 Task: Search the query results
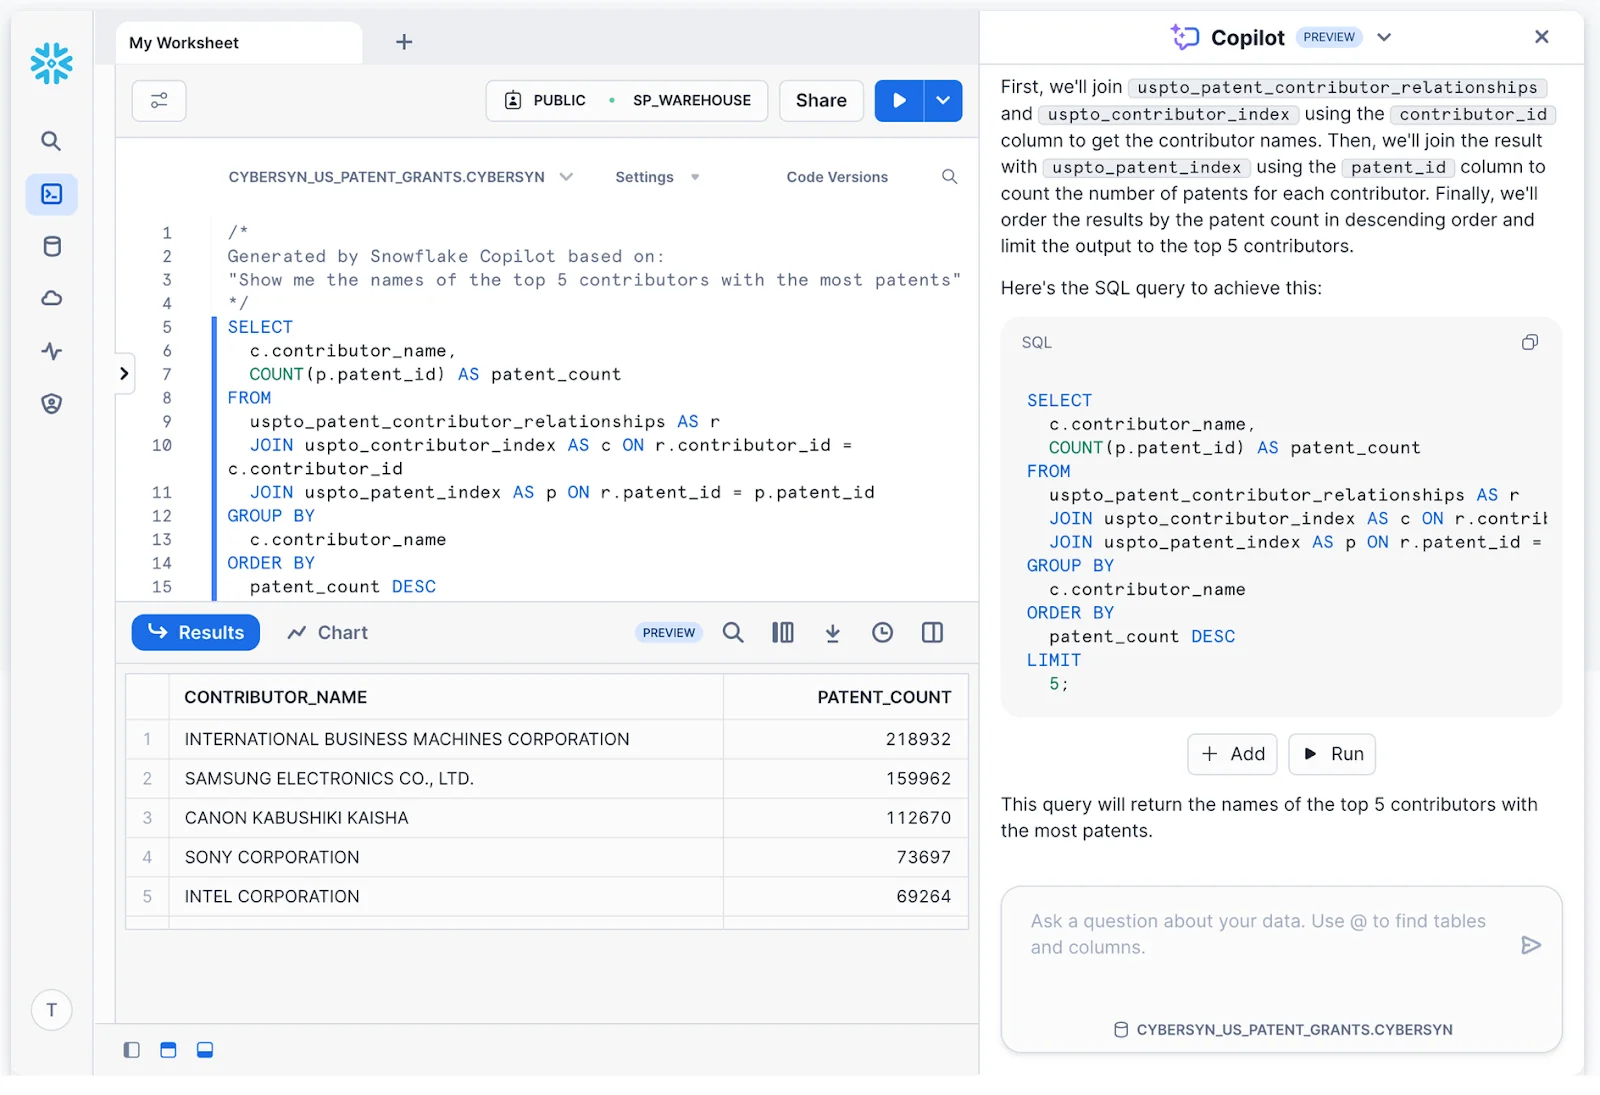pyautogui.click(x=733, y=633)
